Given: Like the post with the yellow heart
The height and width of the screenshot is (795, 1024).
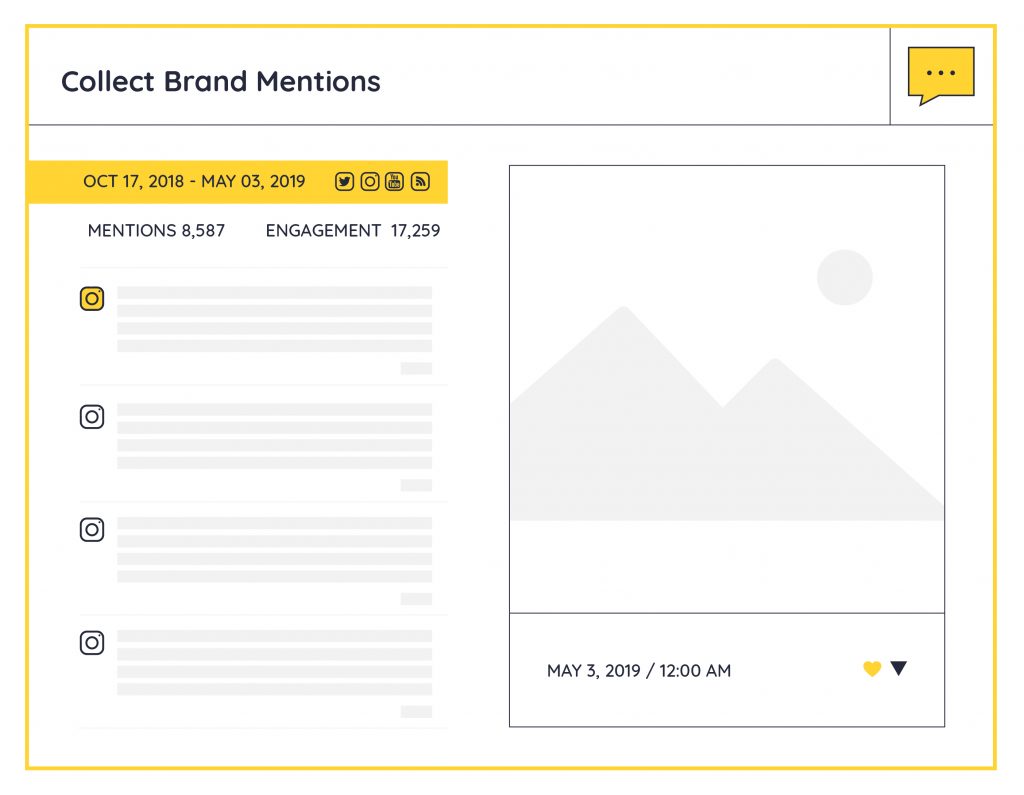Looking at the screenshot, I should (x=872, y=669).
